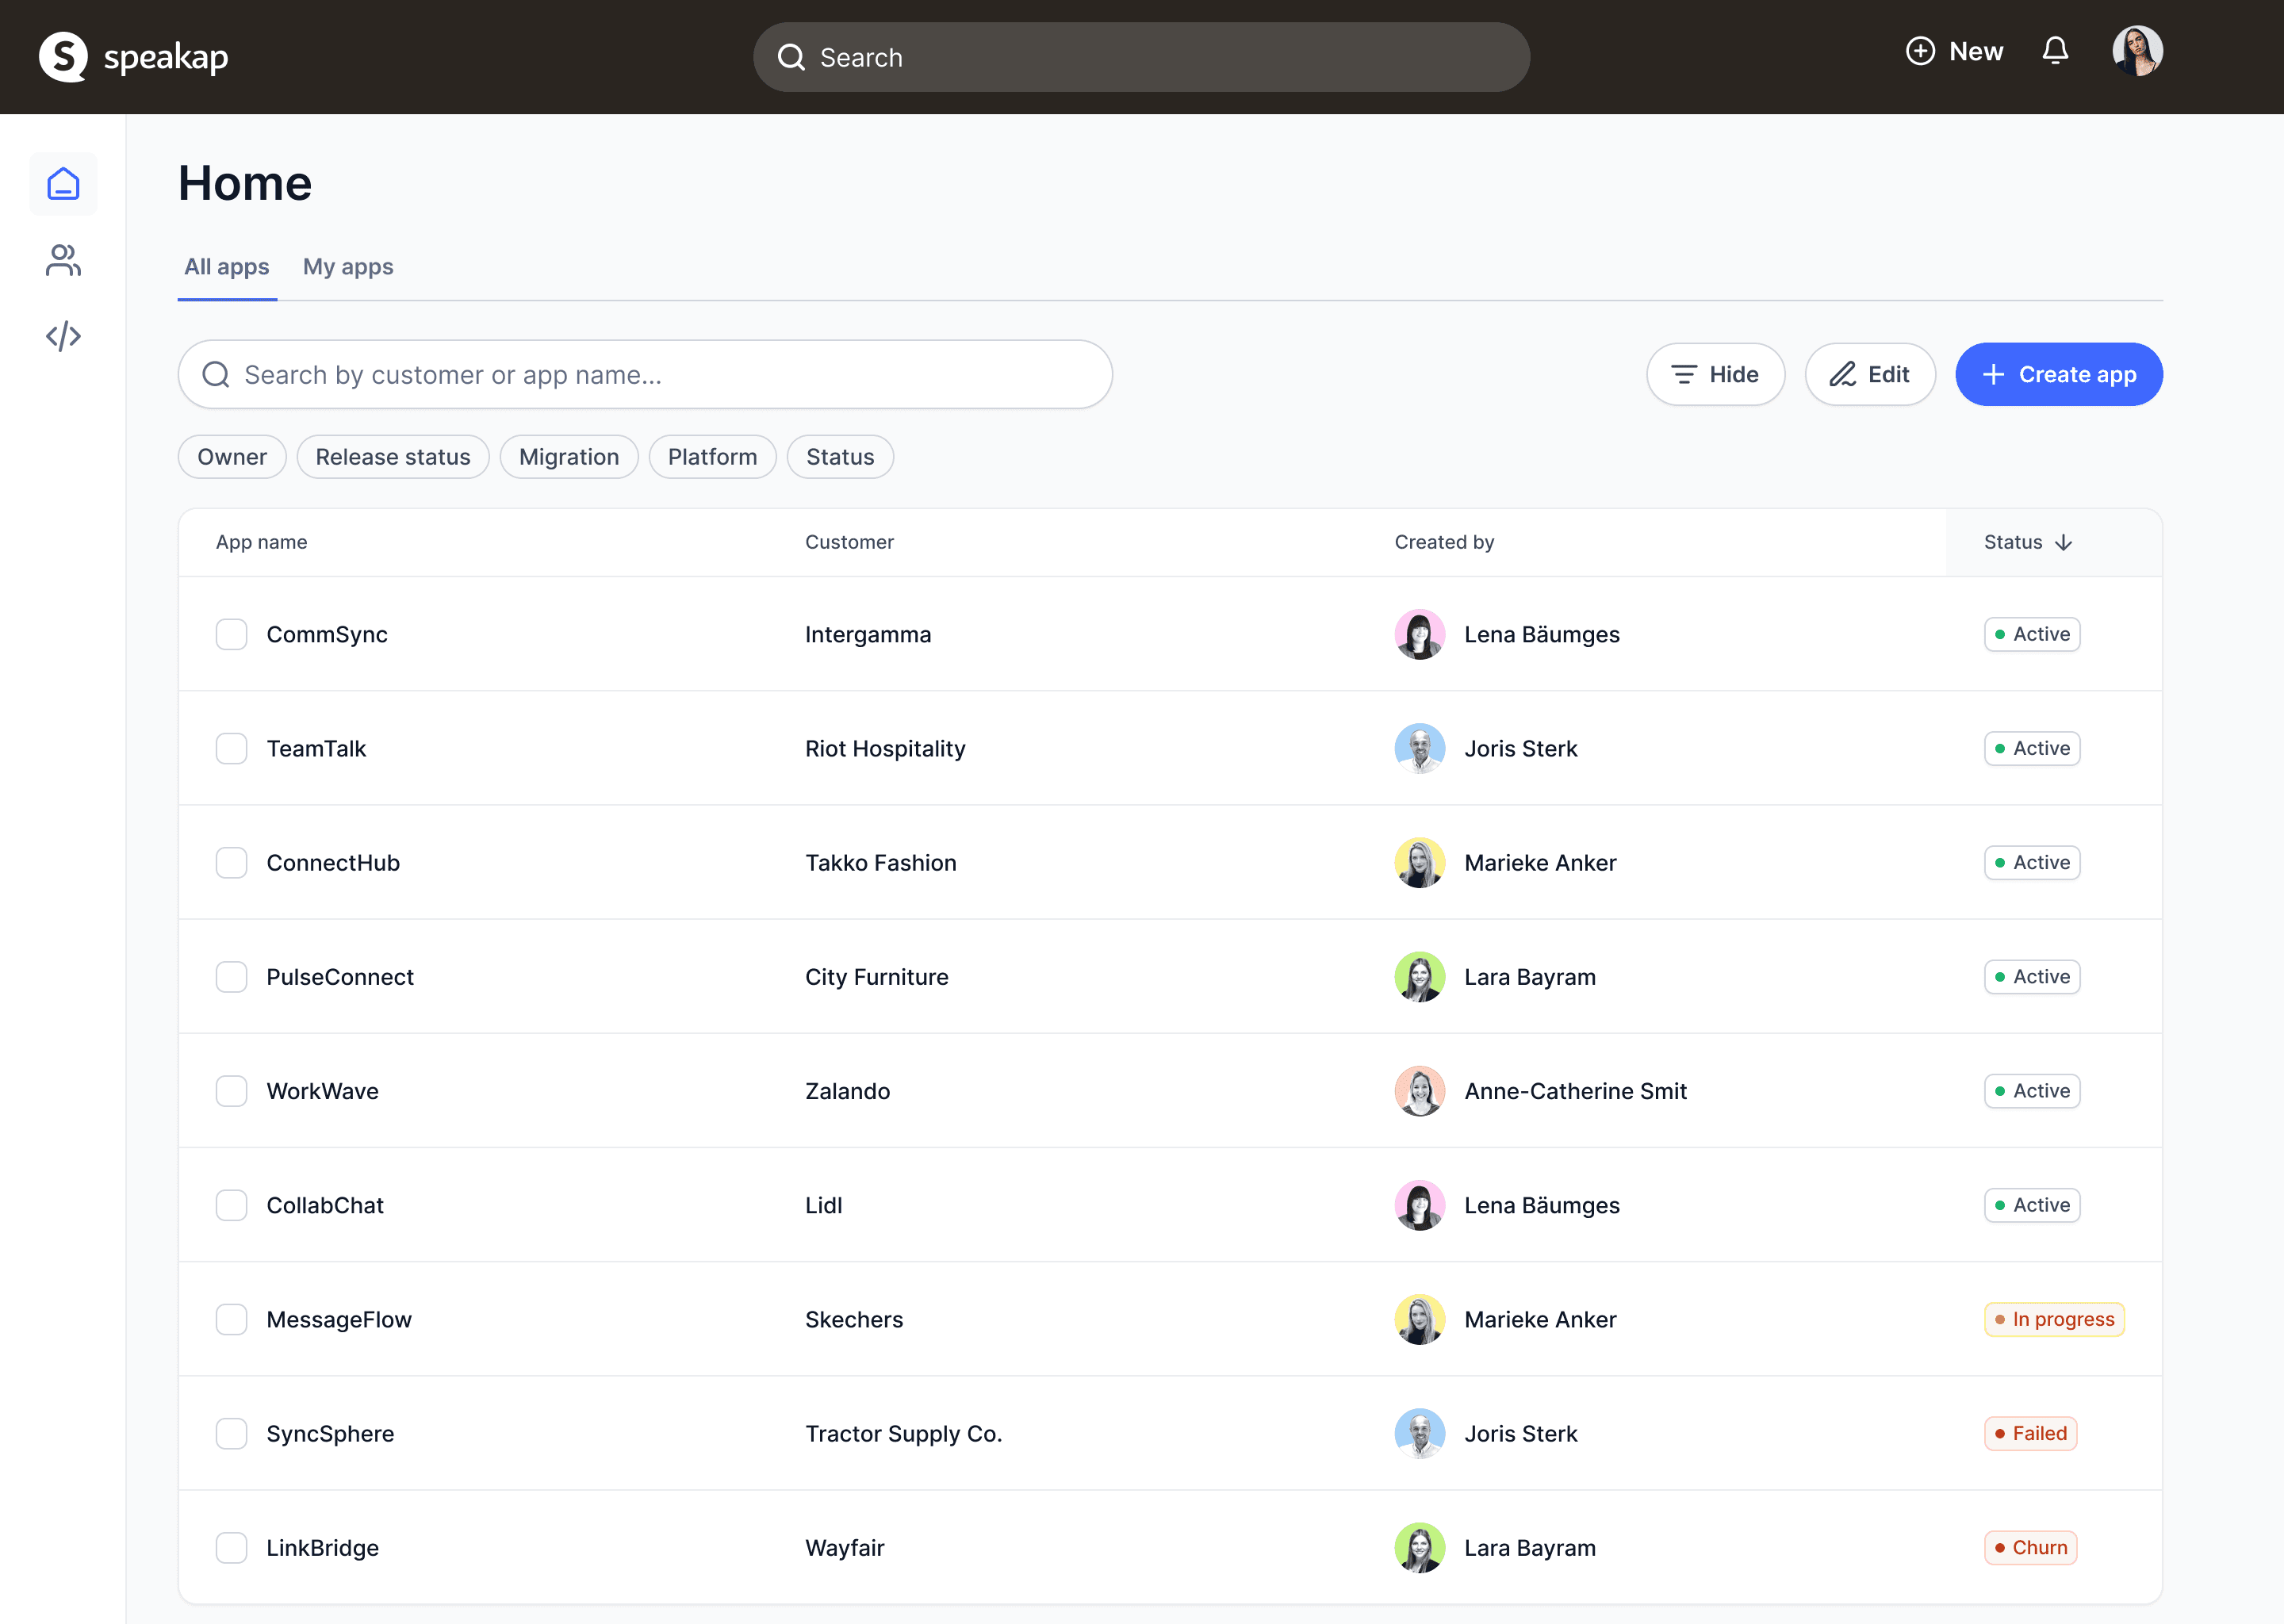Open the developer code sidebar icon

tap(63, 336)
